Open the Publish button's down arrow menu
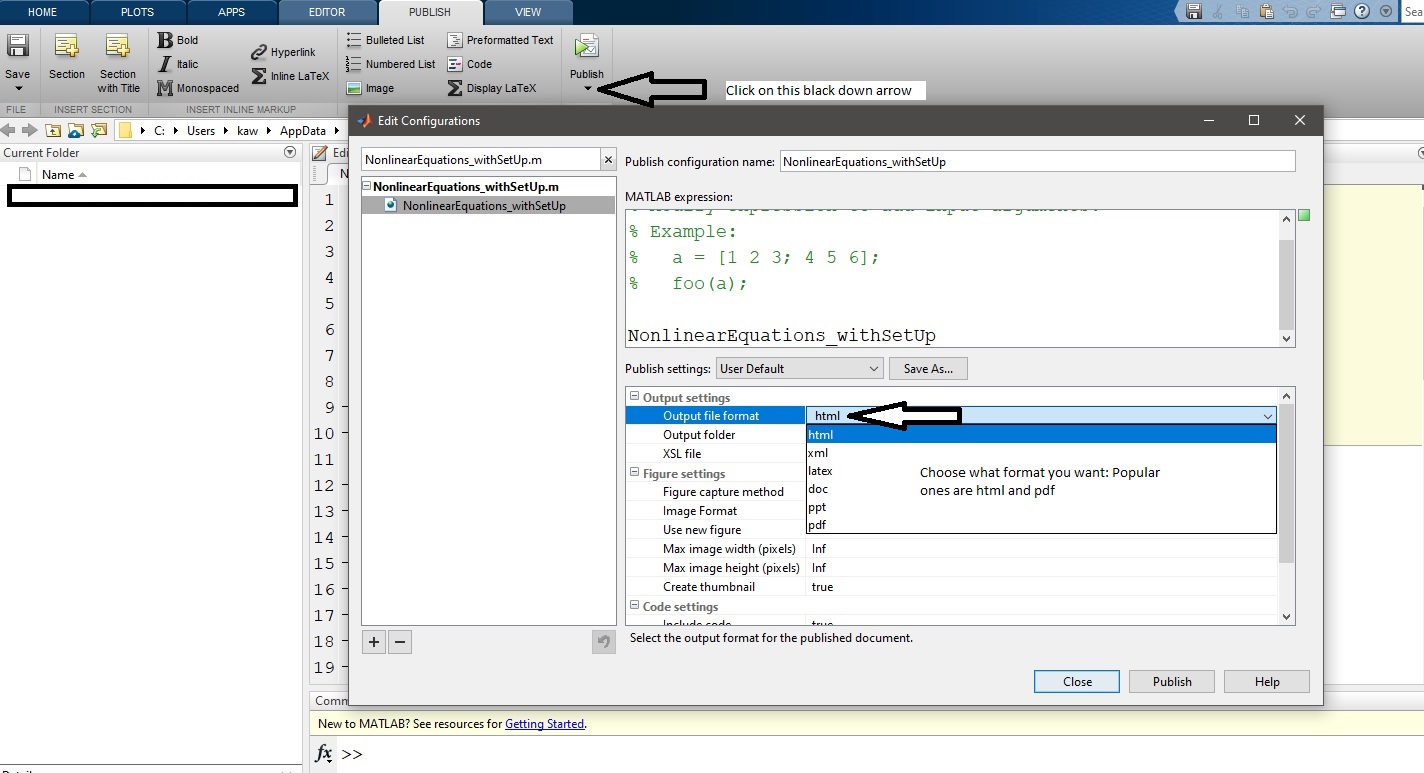 click(587, 89)
